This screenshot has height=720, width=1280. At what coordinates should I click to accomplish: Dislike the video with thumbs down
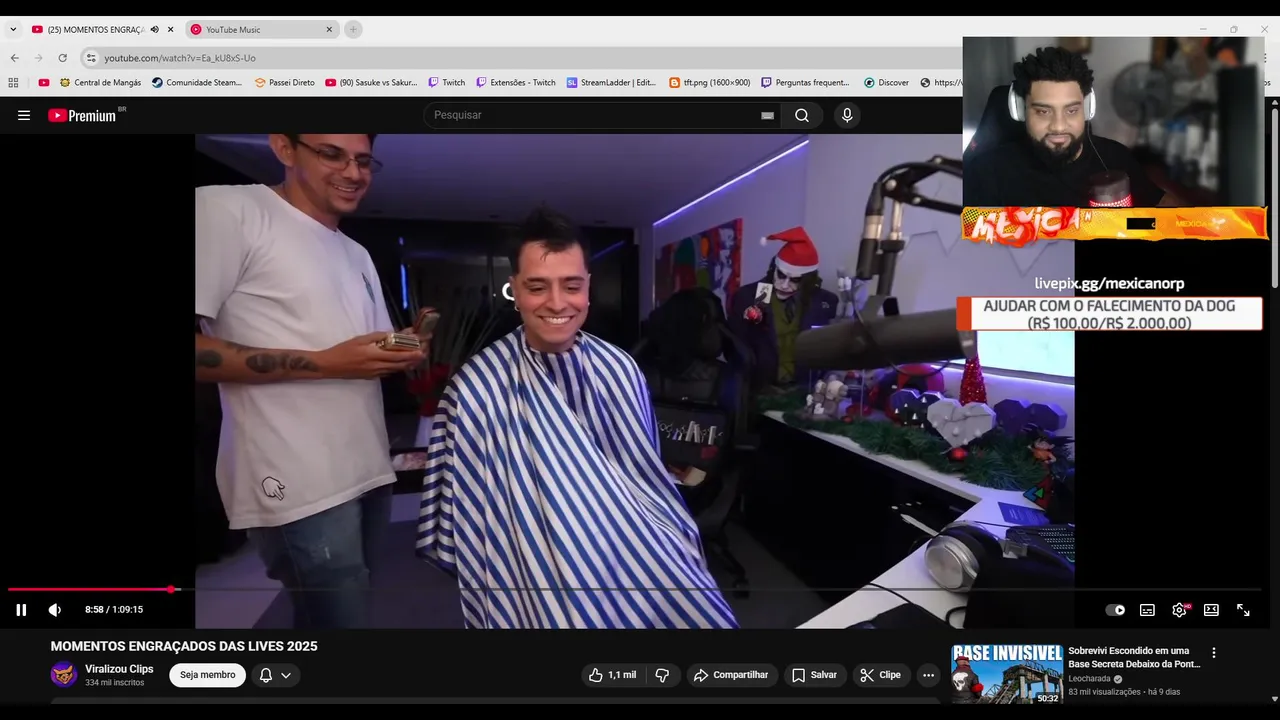[662, 675]
